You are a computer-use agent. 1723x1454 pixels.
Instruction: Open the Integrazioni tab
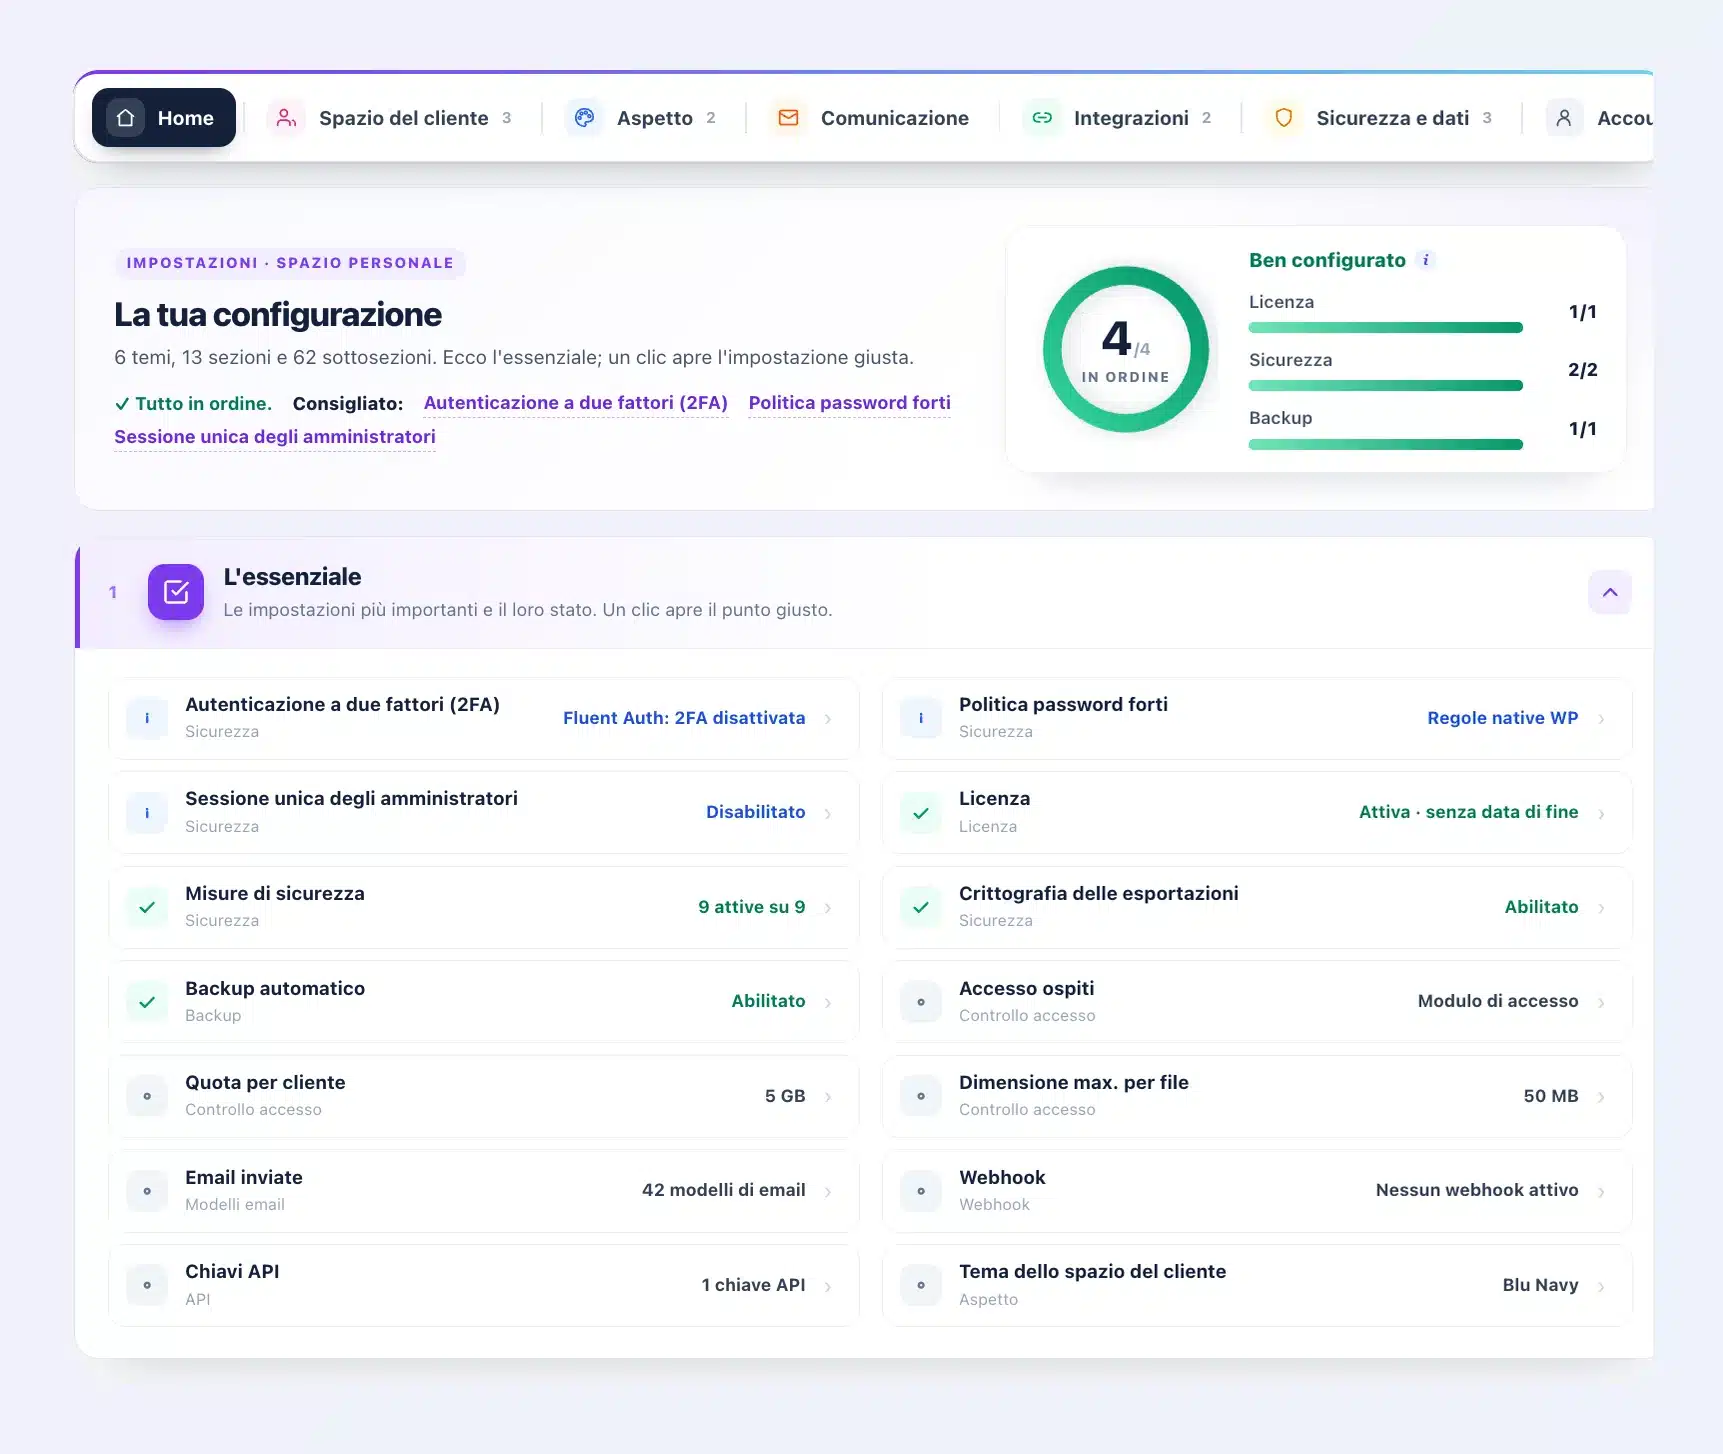(x=1119, y=118)
